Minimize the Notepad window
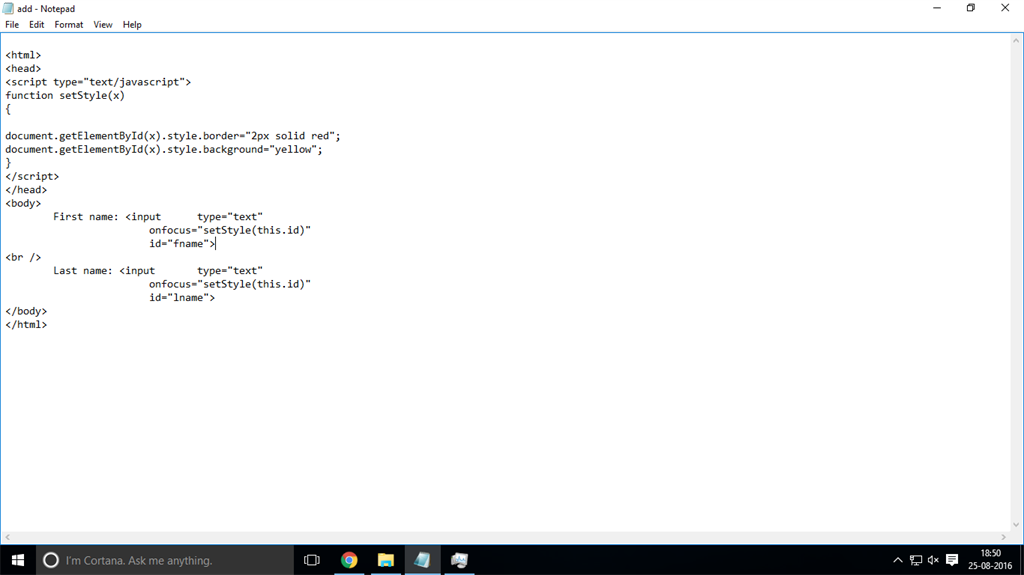The height and width of the screenshot is (575, 1024). pyautogui.click(x=936, y=8)
